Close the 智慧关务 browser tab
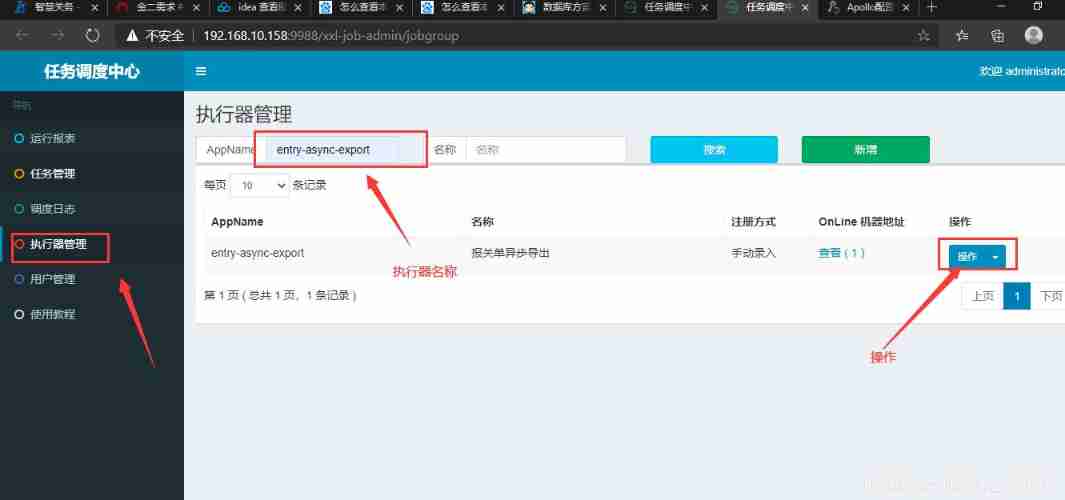Image resolution: width=1065 pixels, height=500 pixels. (94, 7)
